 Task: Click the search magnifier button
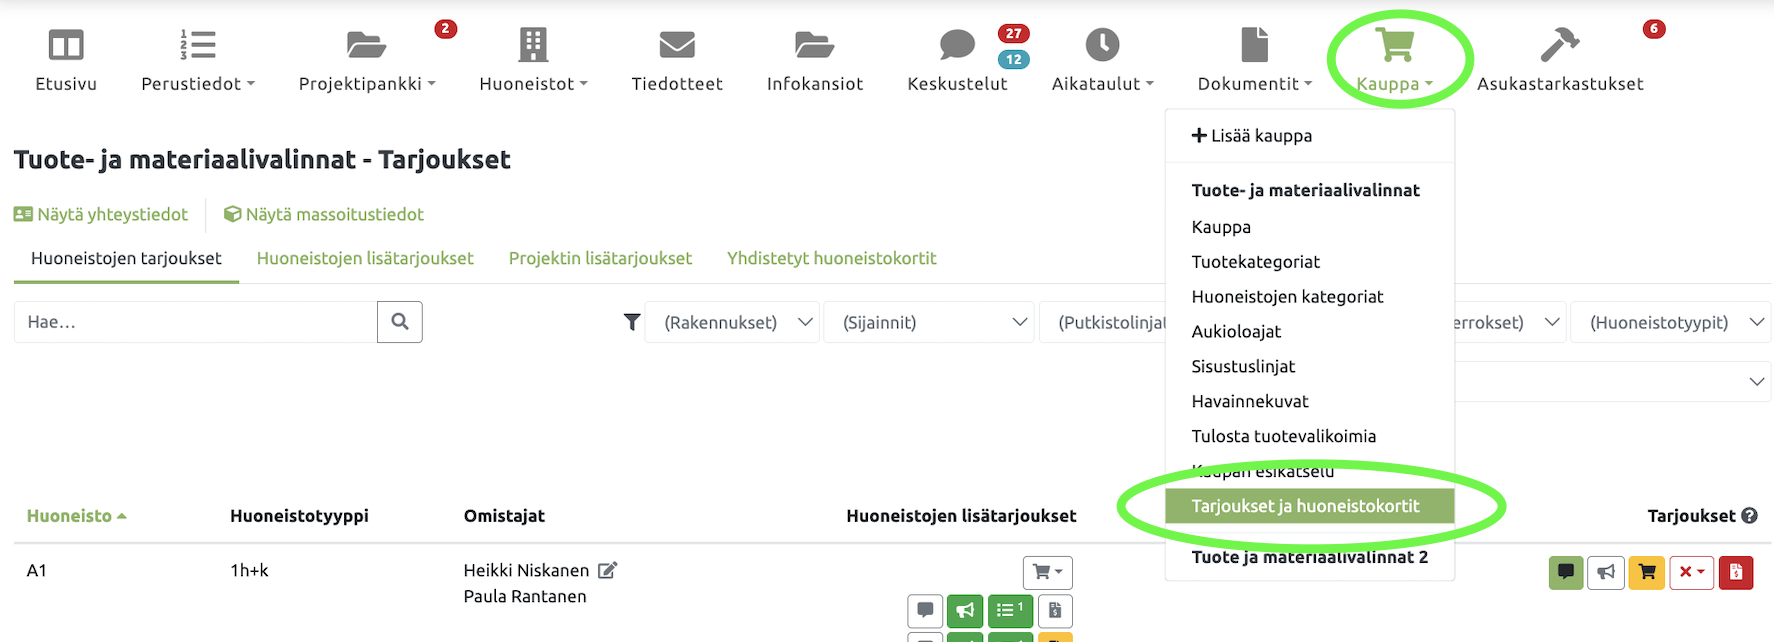click(x=399, y=322)
